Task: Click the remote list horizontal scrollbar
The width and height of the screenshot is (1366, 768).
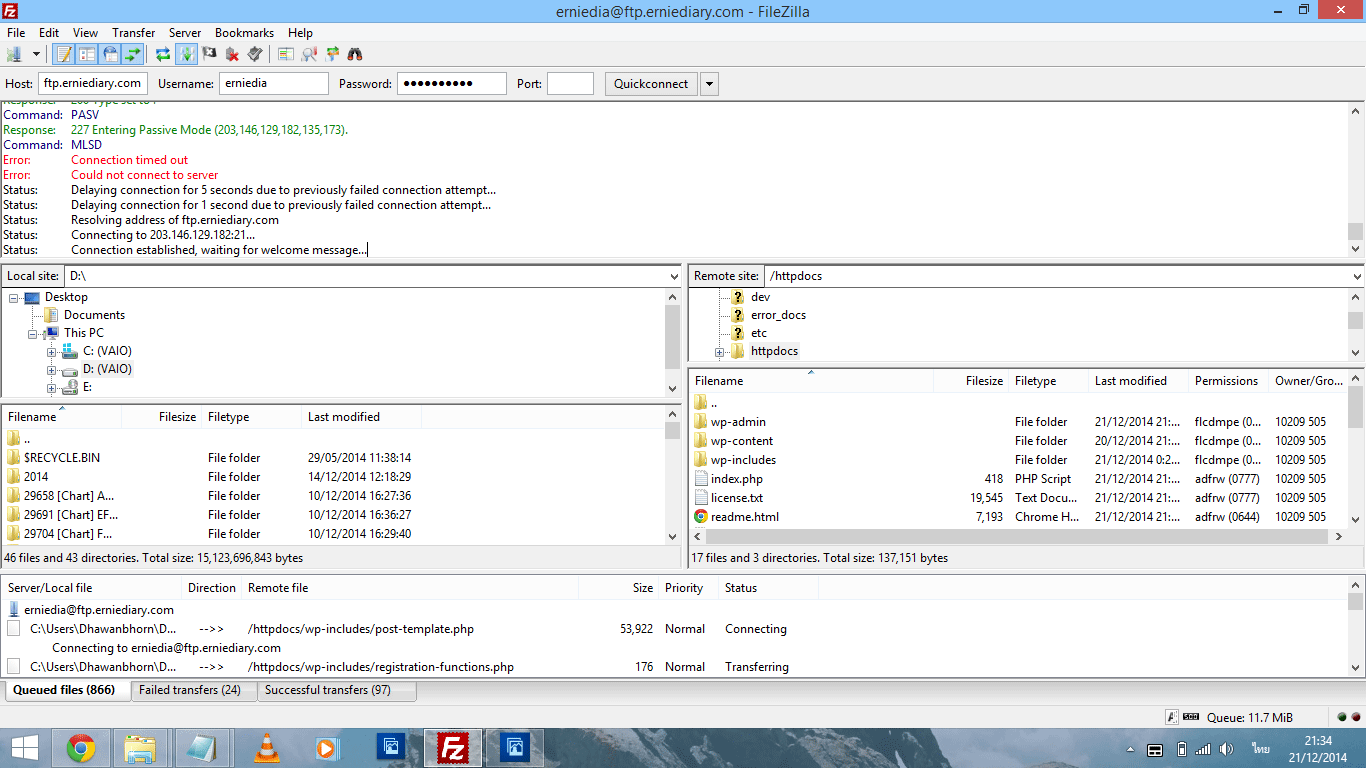Action: (x=1017, y=537)
